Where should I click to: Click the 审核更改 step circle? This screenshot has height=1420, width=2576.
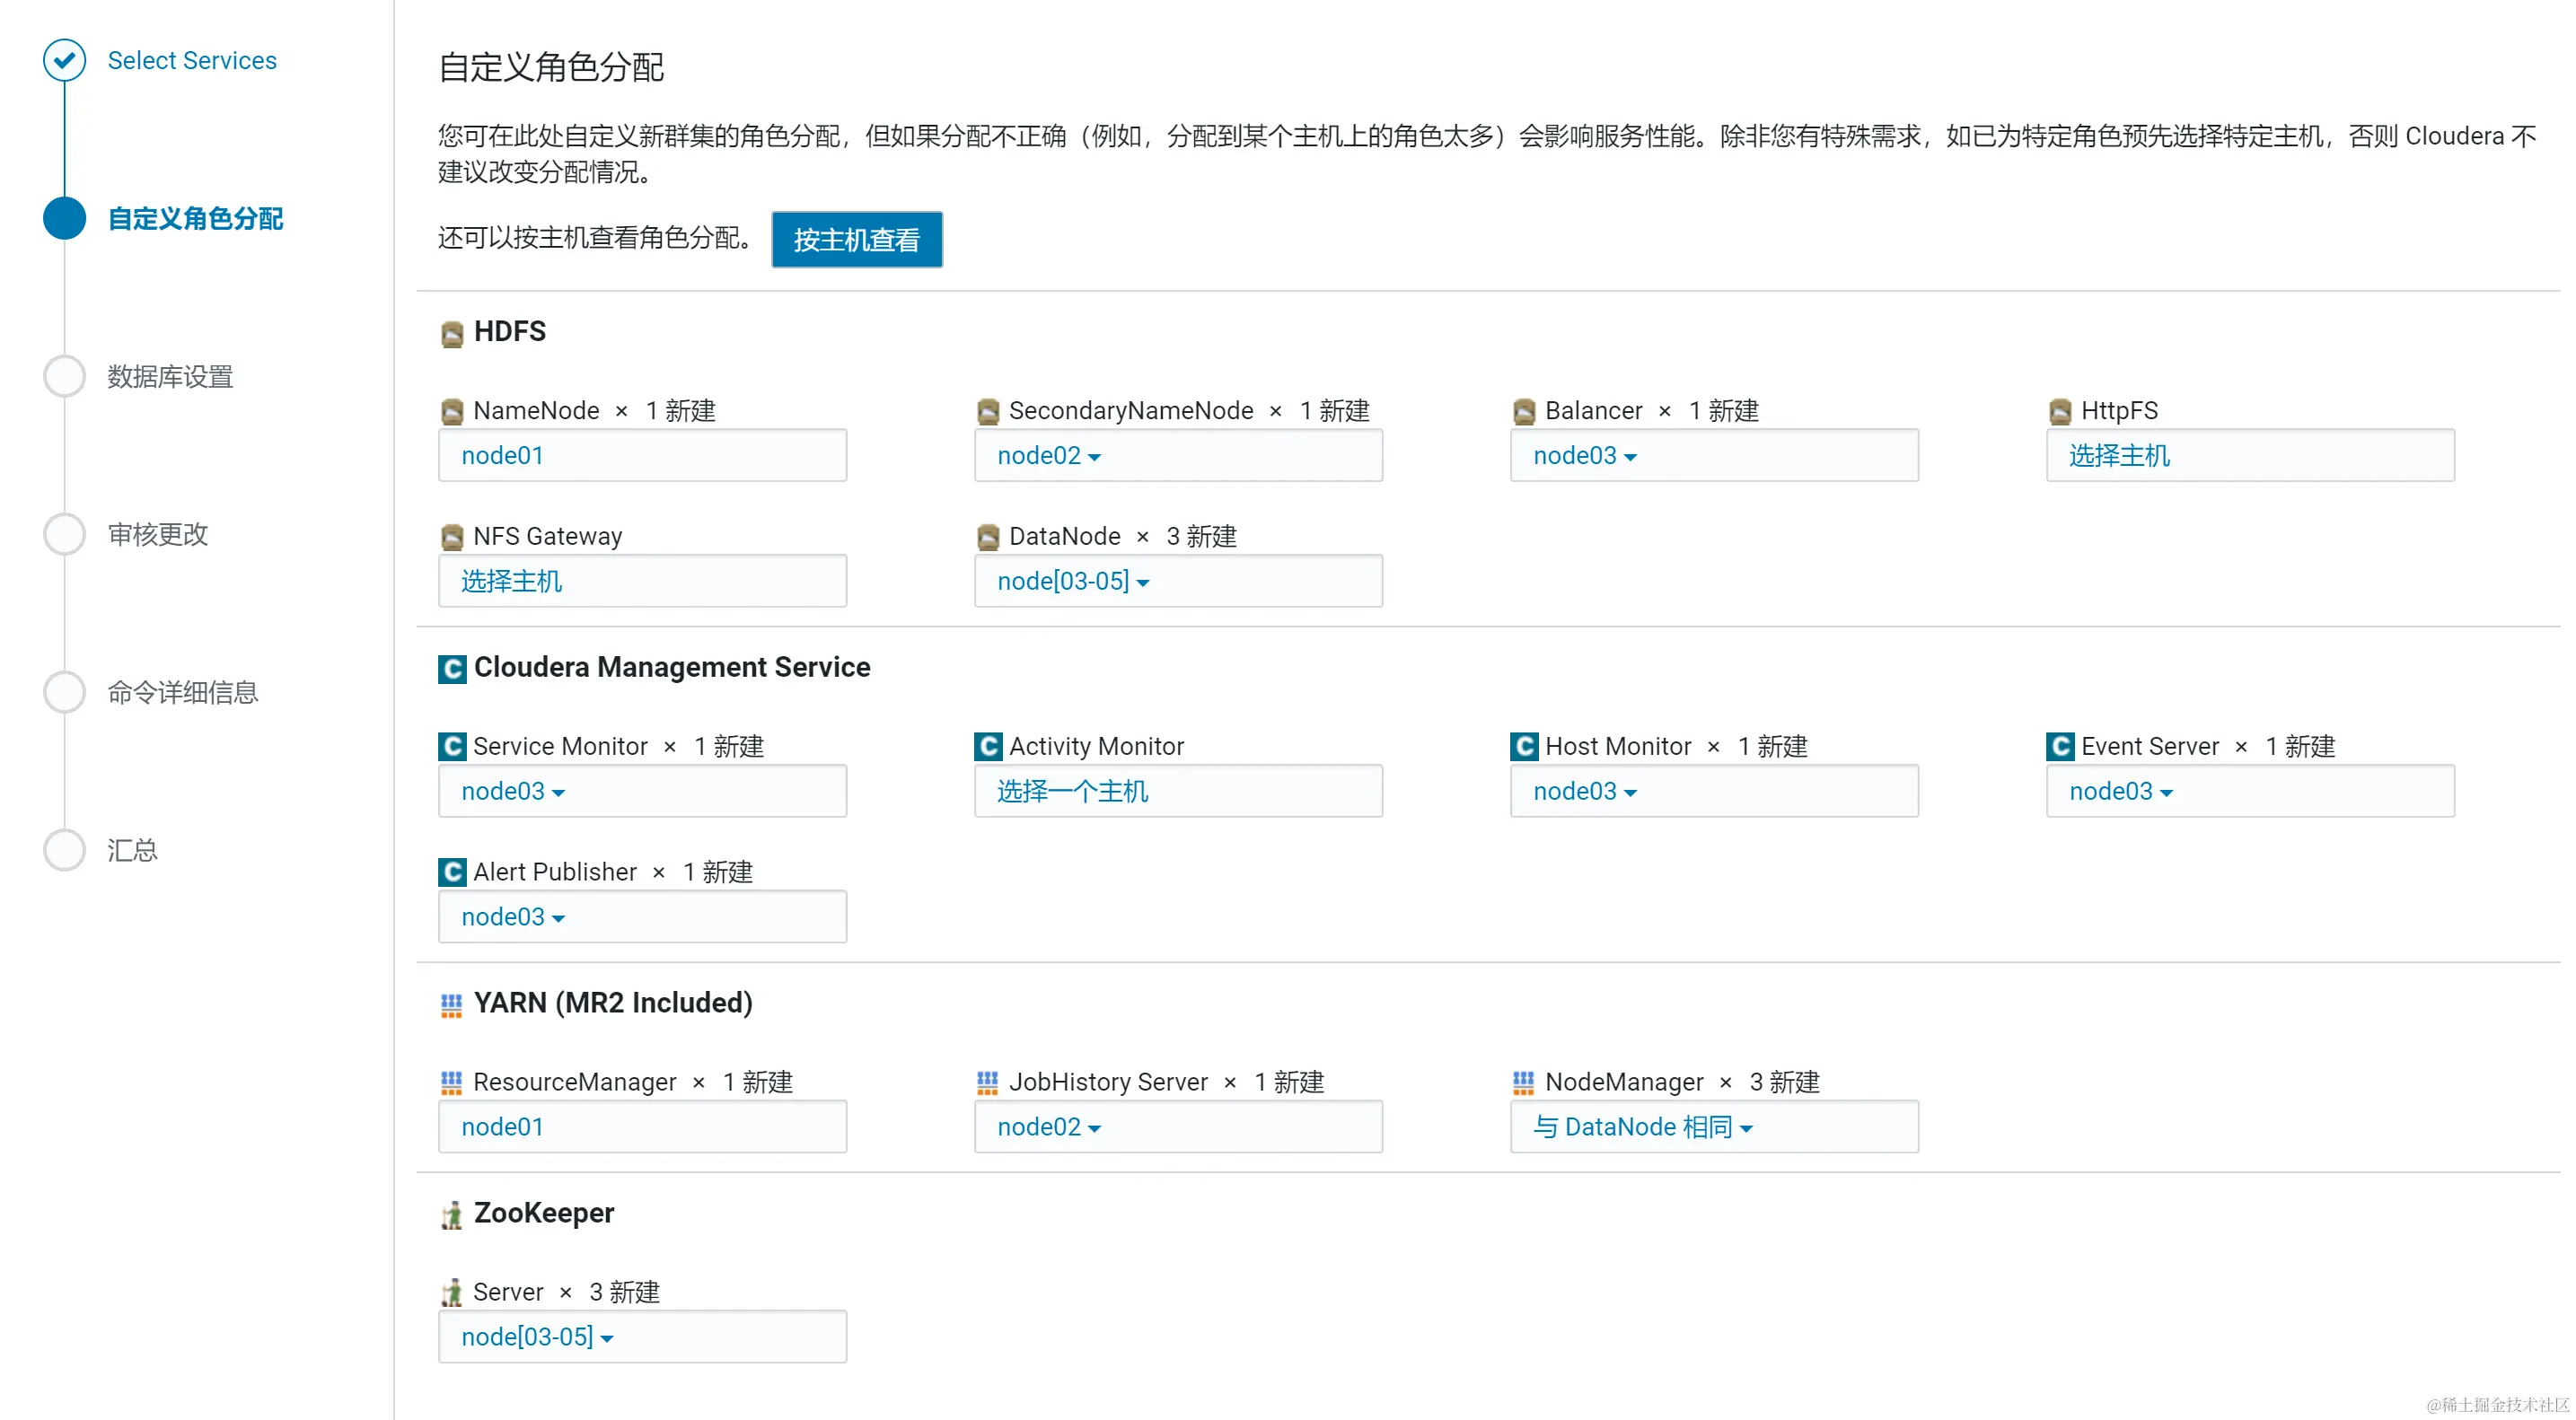65,535
